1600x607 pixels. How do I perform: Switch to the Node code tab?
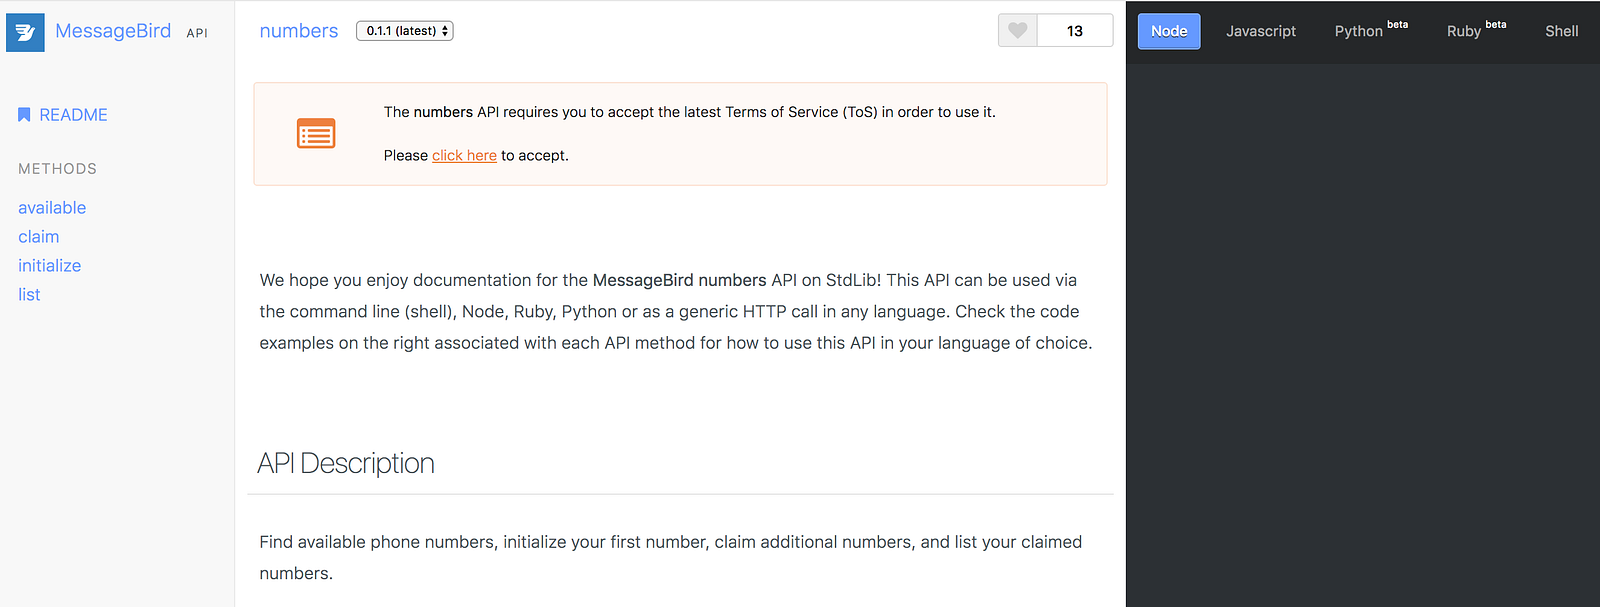(1168, 31)
